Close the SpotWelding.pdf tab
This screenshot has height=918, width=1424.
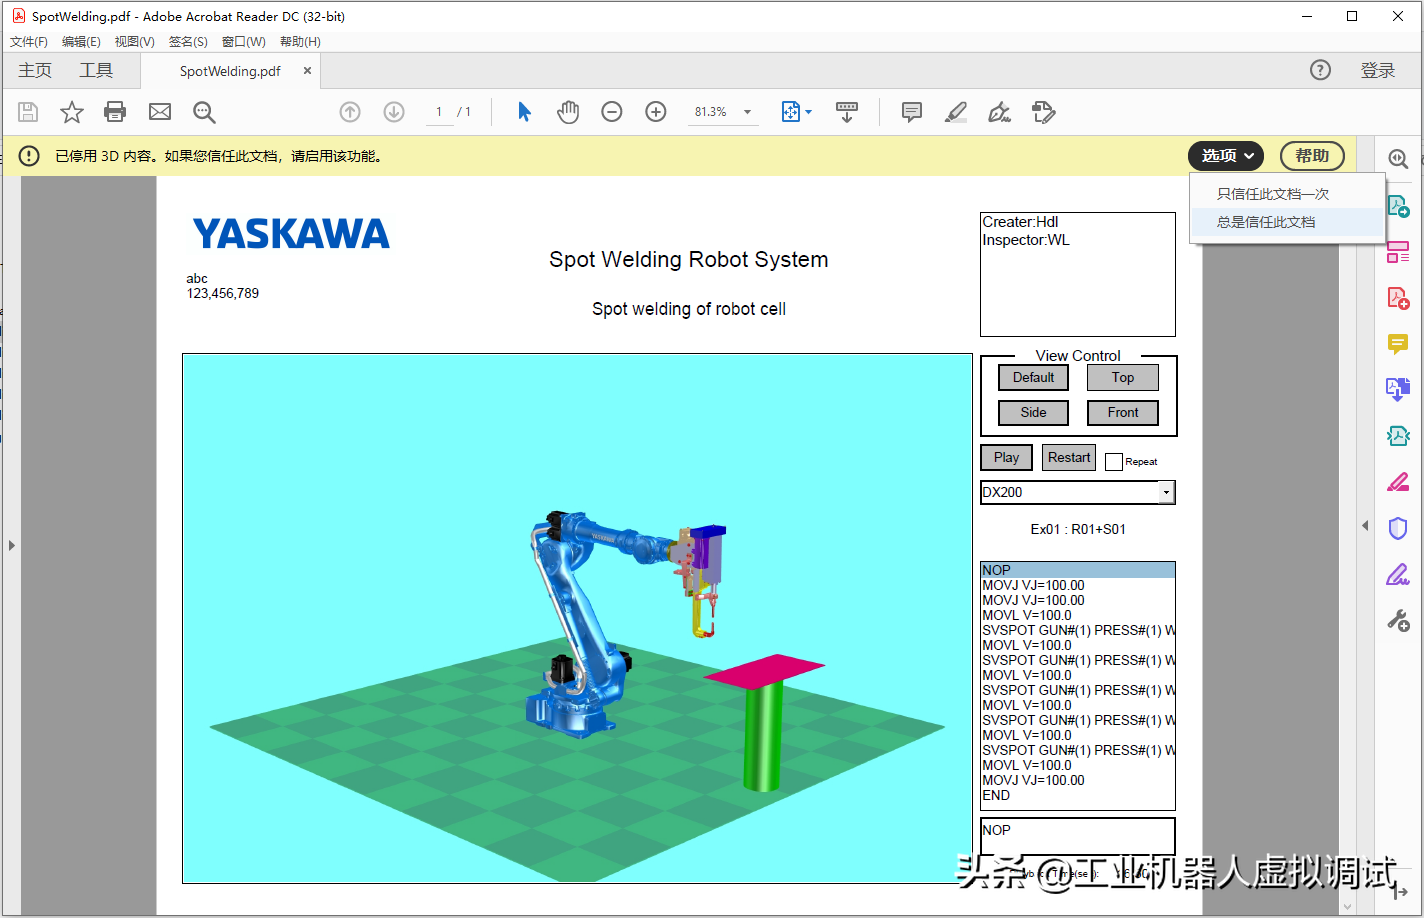pos(307,71)
